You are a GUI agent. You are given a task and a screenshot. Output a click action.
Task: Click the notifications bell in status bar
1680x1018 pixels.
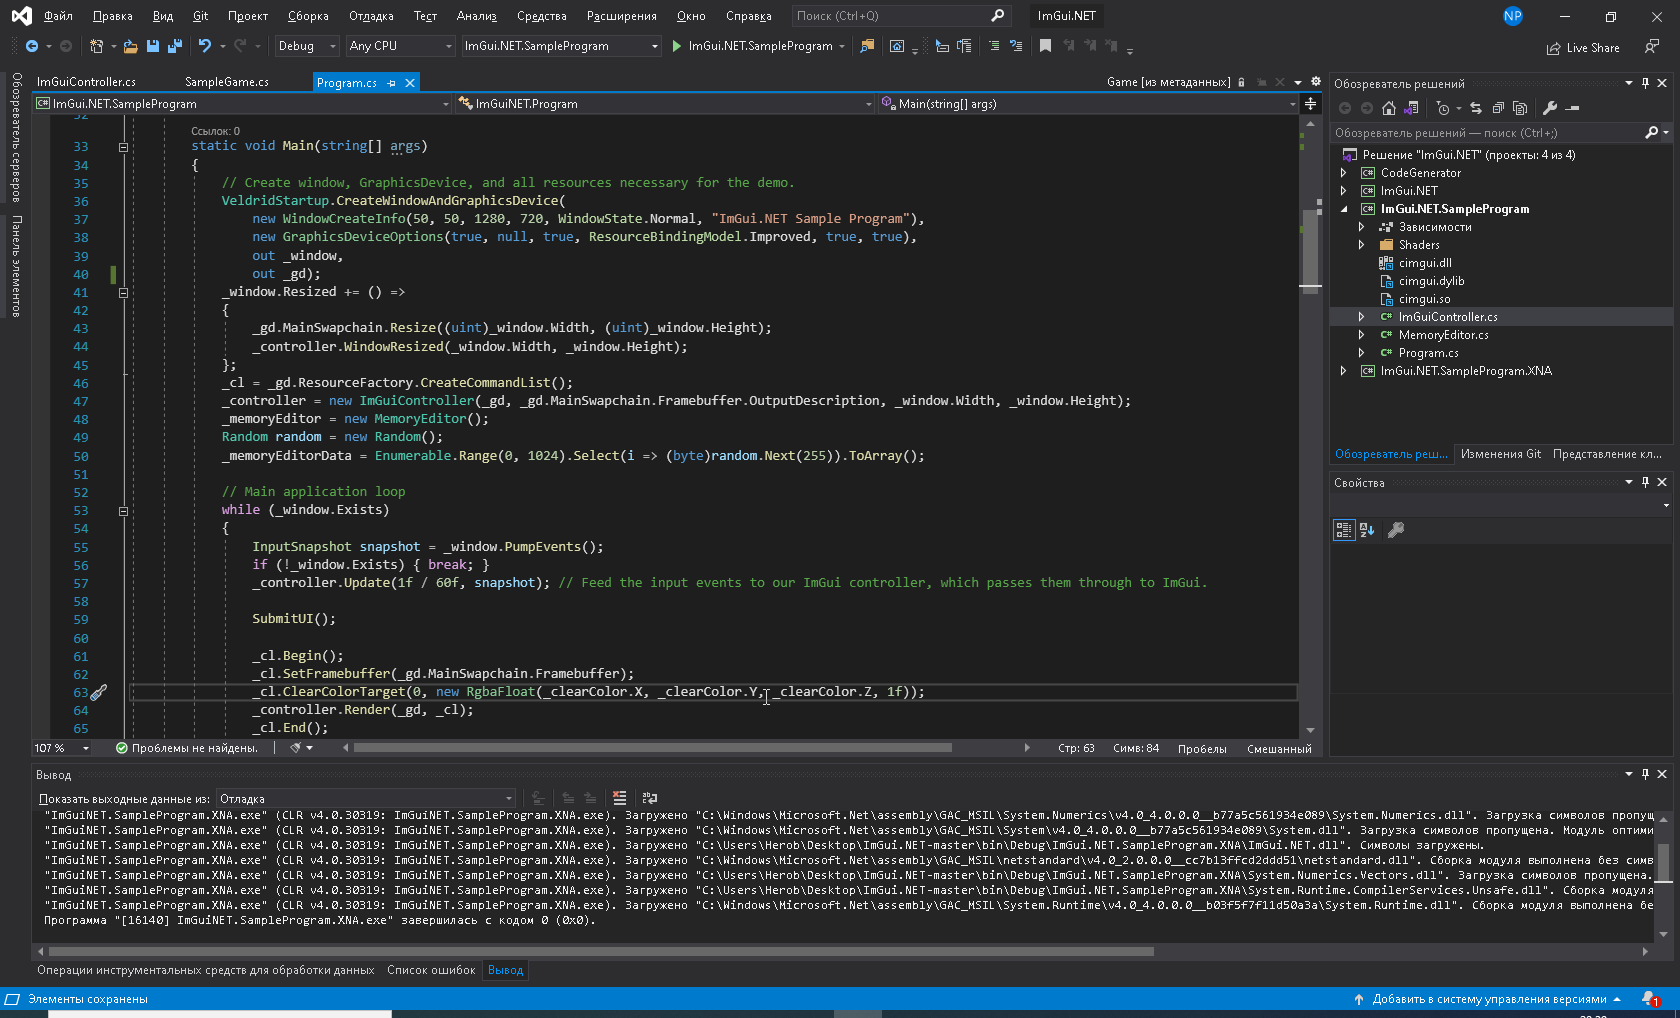[x=1650, y=999]
